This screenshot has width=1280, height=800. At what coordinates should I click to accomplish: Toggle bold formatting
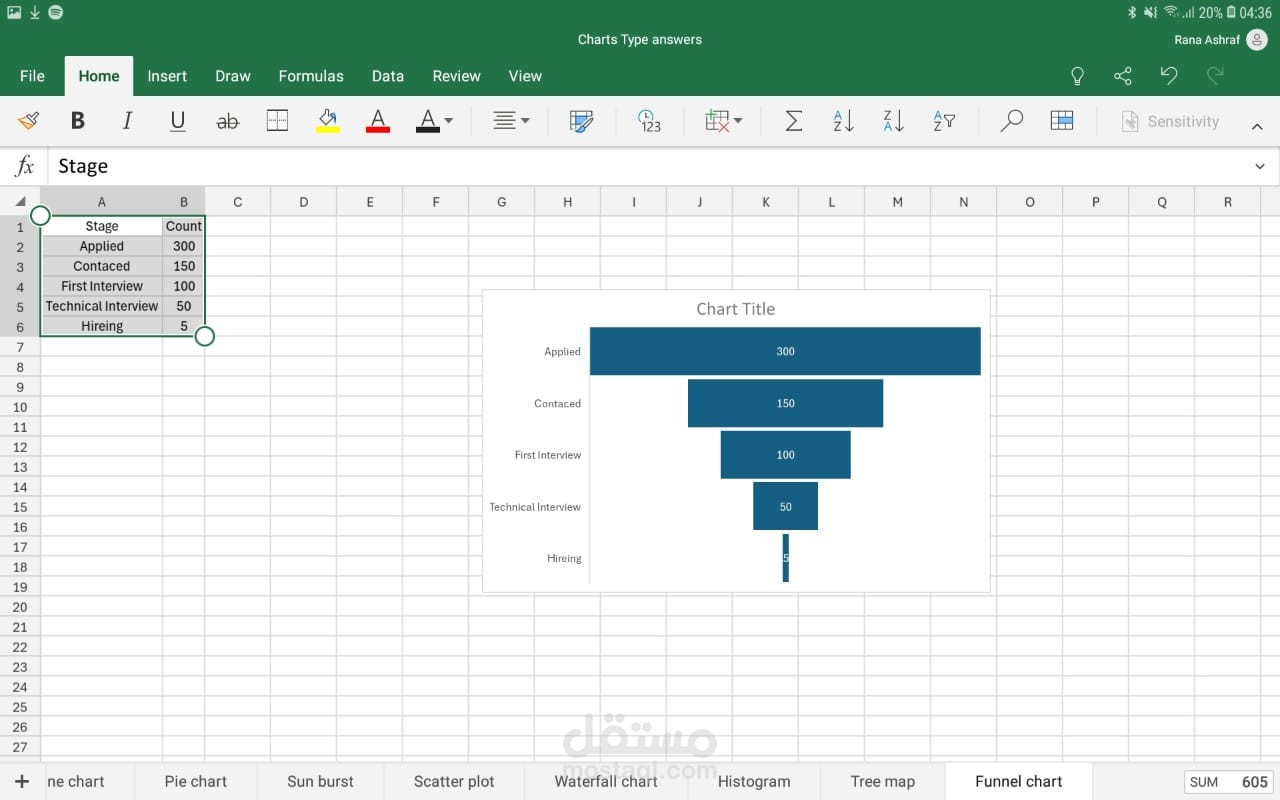click(77, 121)
